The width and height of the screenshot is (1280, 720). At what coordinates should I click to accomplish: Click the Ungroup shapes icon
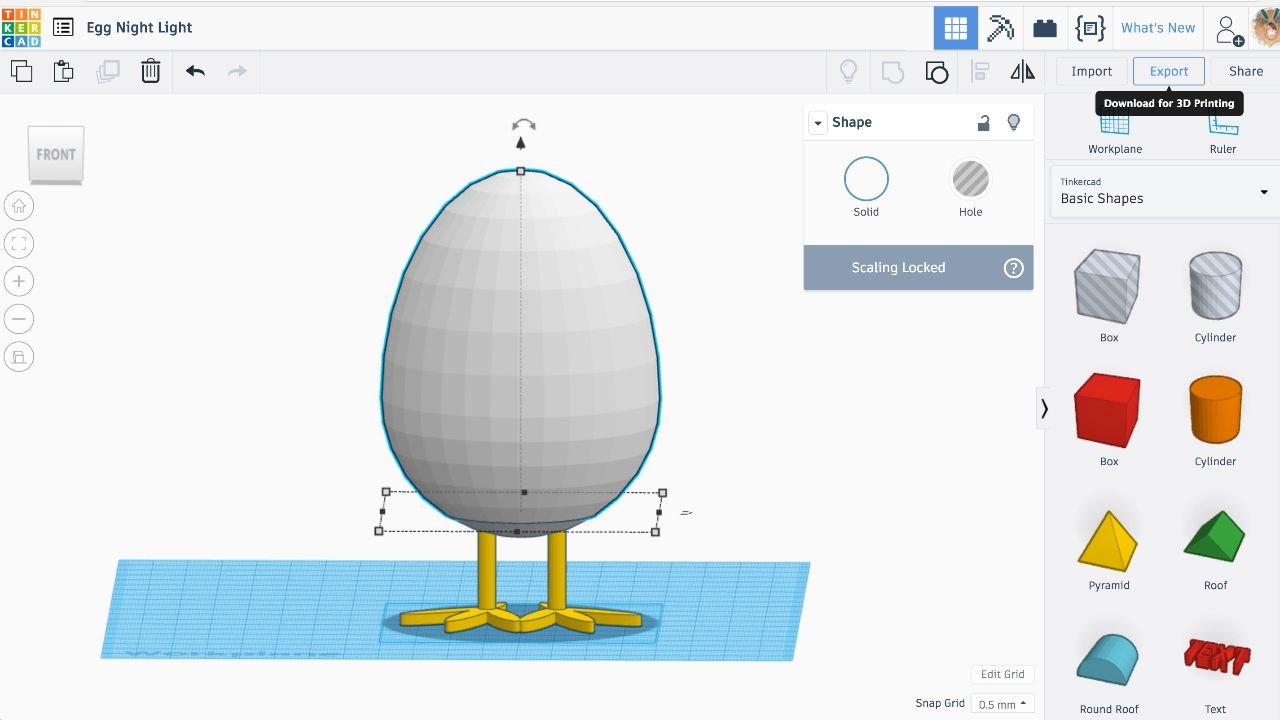[x=936, y=71]
